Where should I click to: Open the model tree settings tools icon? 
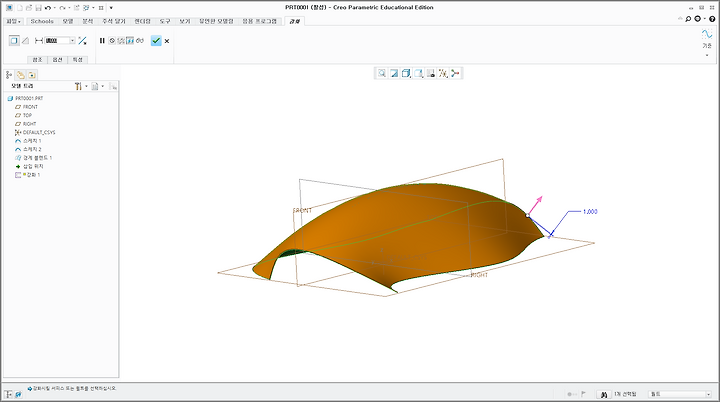point(78,86)
